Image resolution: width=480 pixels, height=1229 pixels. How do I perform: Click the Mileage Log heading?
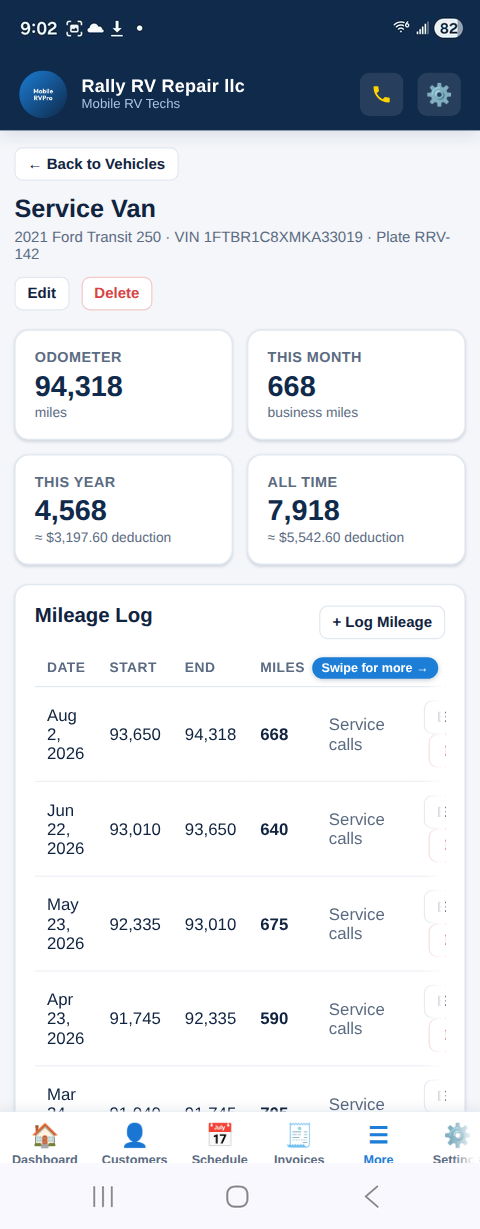94,615
